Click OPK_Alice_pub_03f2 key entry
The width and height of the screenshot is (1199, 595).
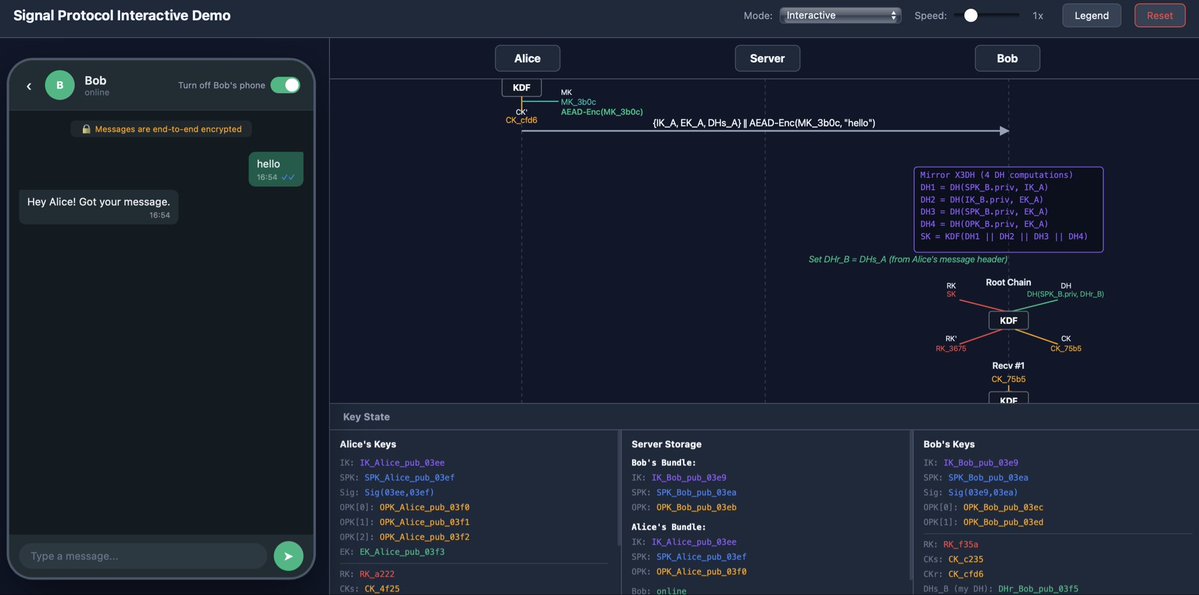pyautogui.click(x=424, y=537)
